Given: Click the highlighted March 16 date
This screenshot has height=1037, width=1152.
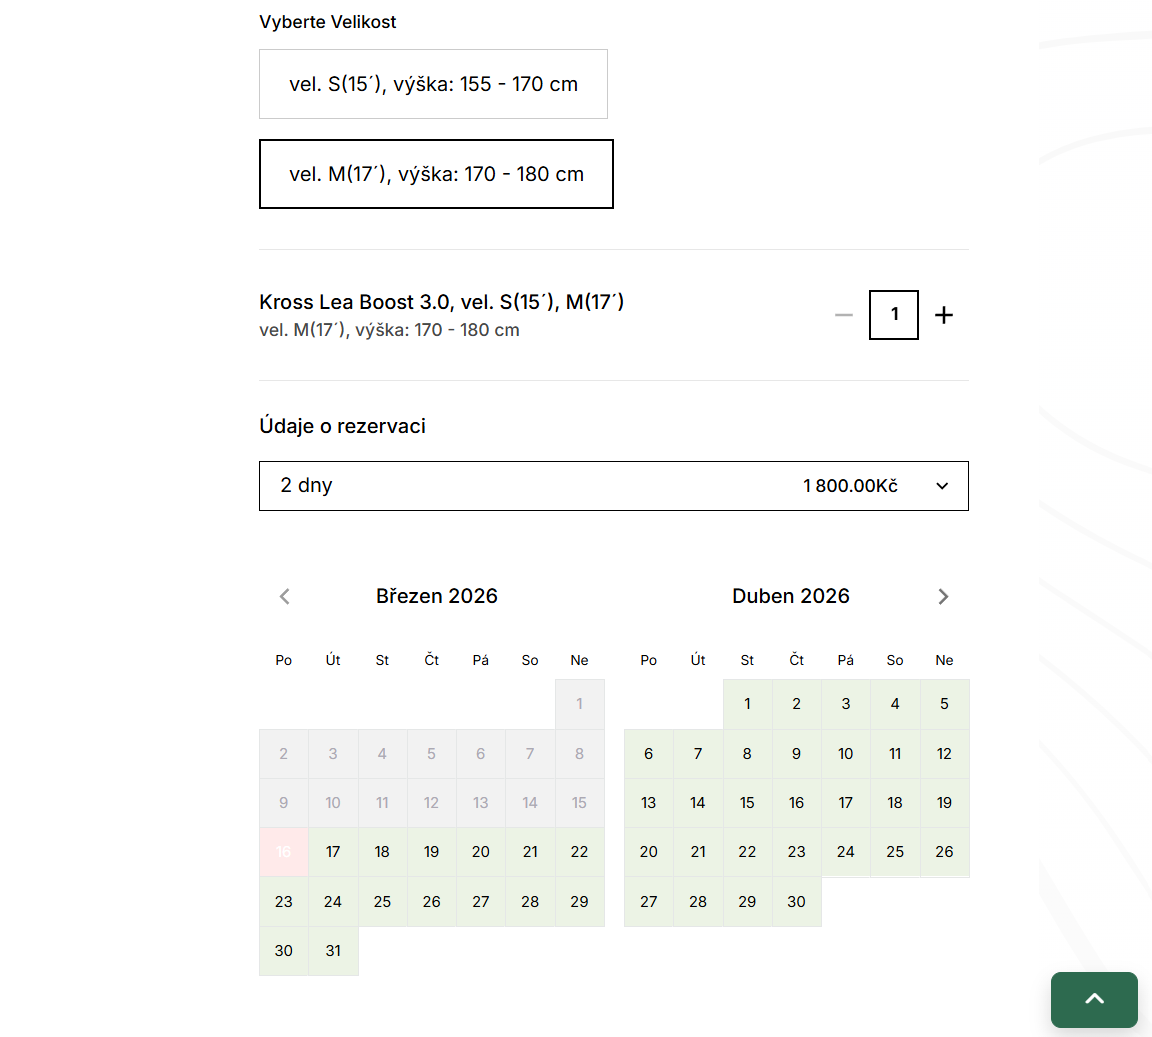Looking at the screenshot, I should coord(284,852).
